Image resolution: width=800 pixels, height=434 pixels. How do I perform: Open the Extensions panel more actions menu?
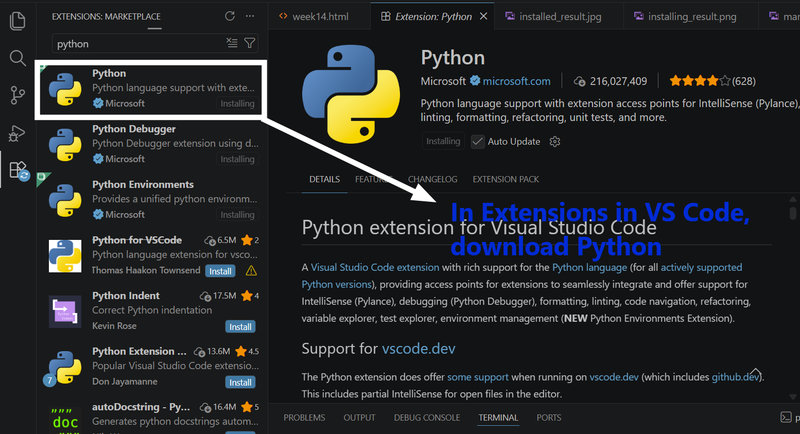coord(249,16)
